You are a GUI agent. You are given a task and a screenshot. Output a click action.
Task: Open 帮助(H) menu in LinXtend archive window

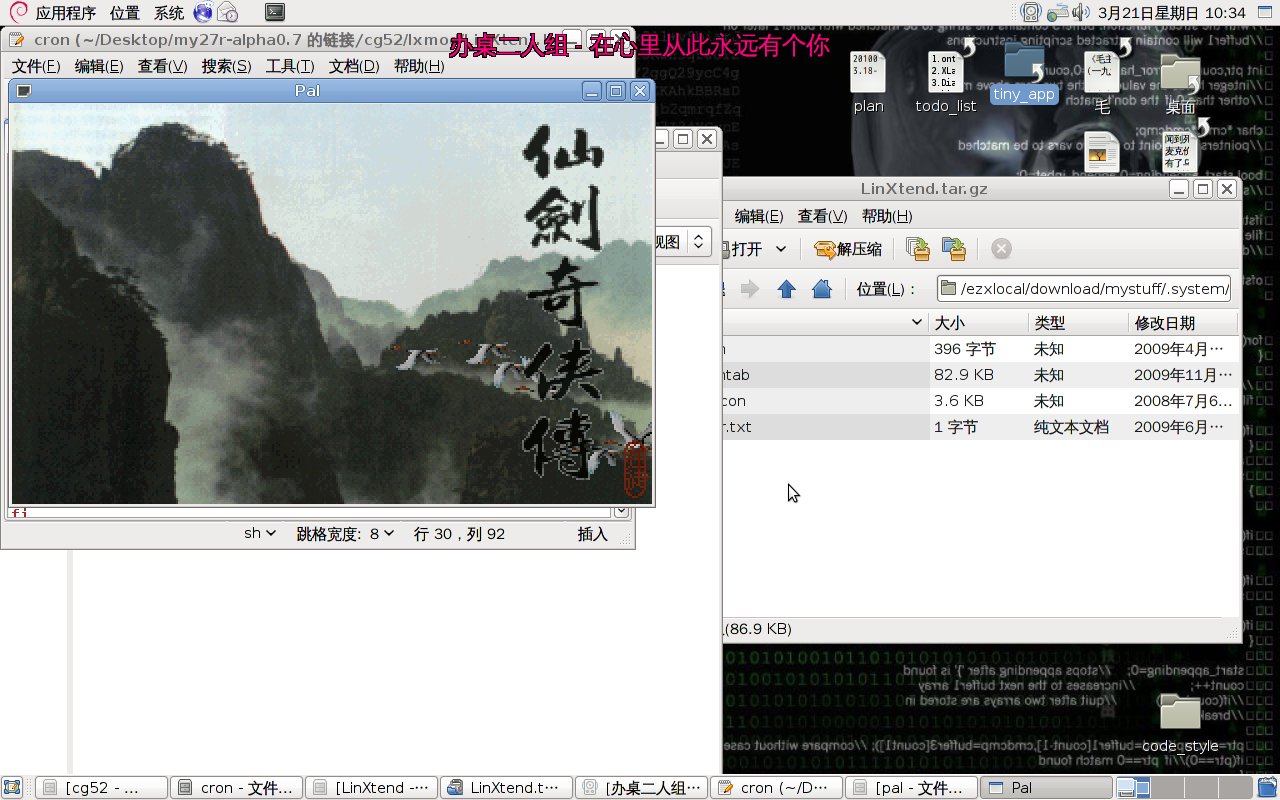tap(886, 216)
